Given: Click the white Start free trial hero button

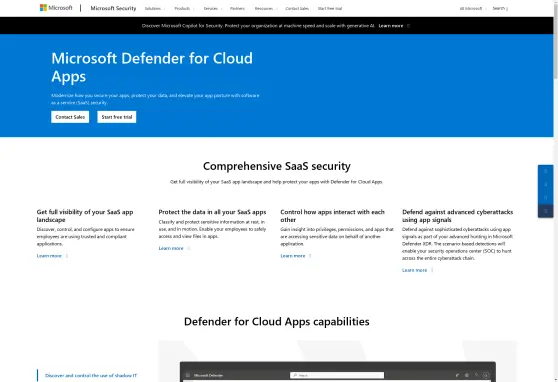Looking at the screenshot, I should click(x=117, y=117).
